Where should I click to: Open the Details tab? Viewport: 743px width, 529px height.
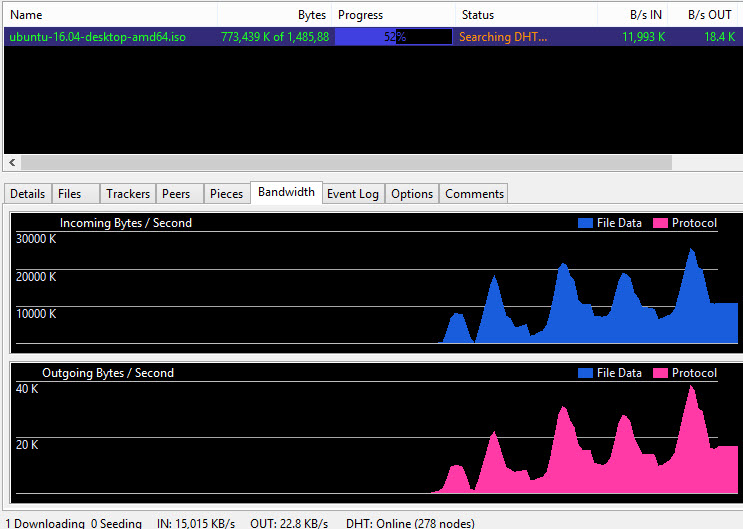click(27, 194)
